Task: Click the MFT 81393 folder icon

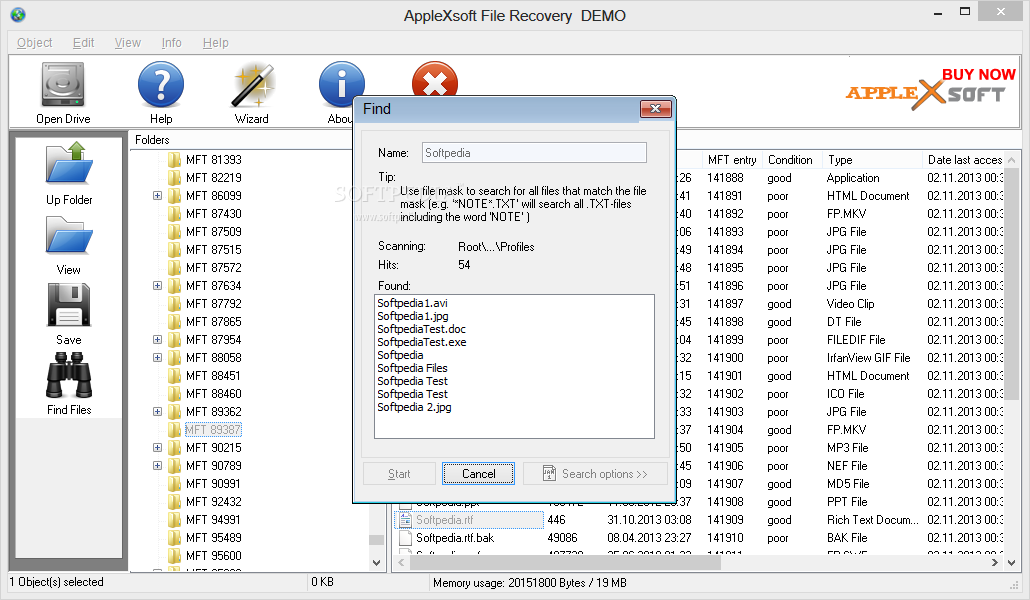Action: coord(173,160)
